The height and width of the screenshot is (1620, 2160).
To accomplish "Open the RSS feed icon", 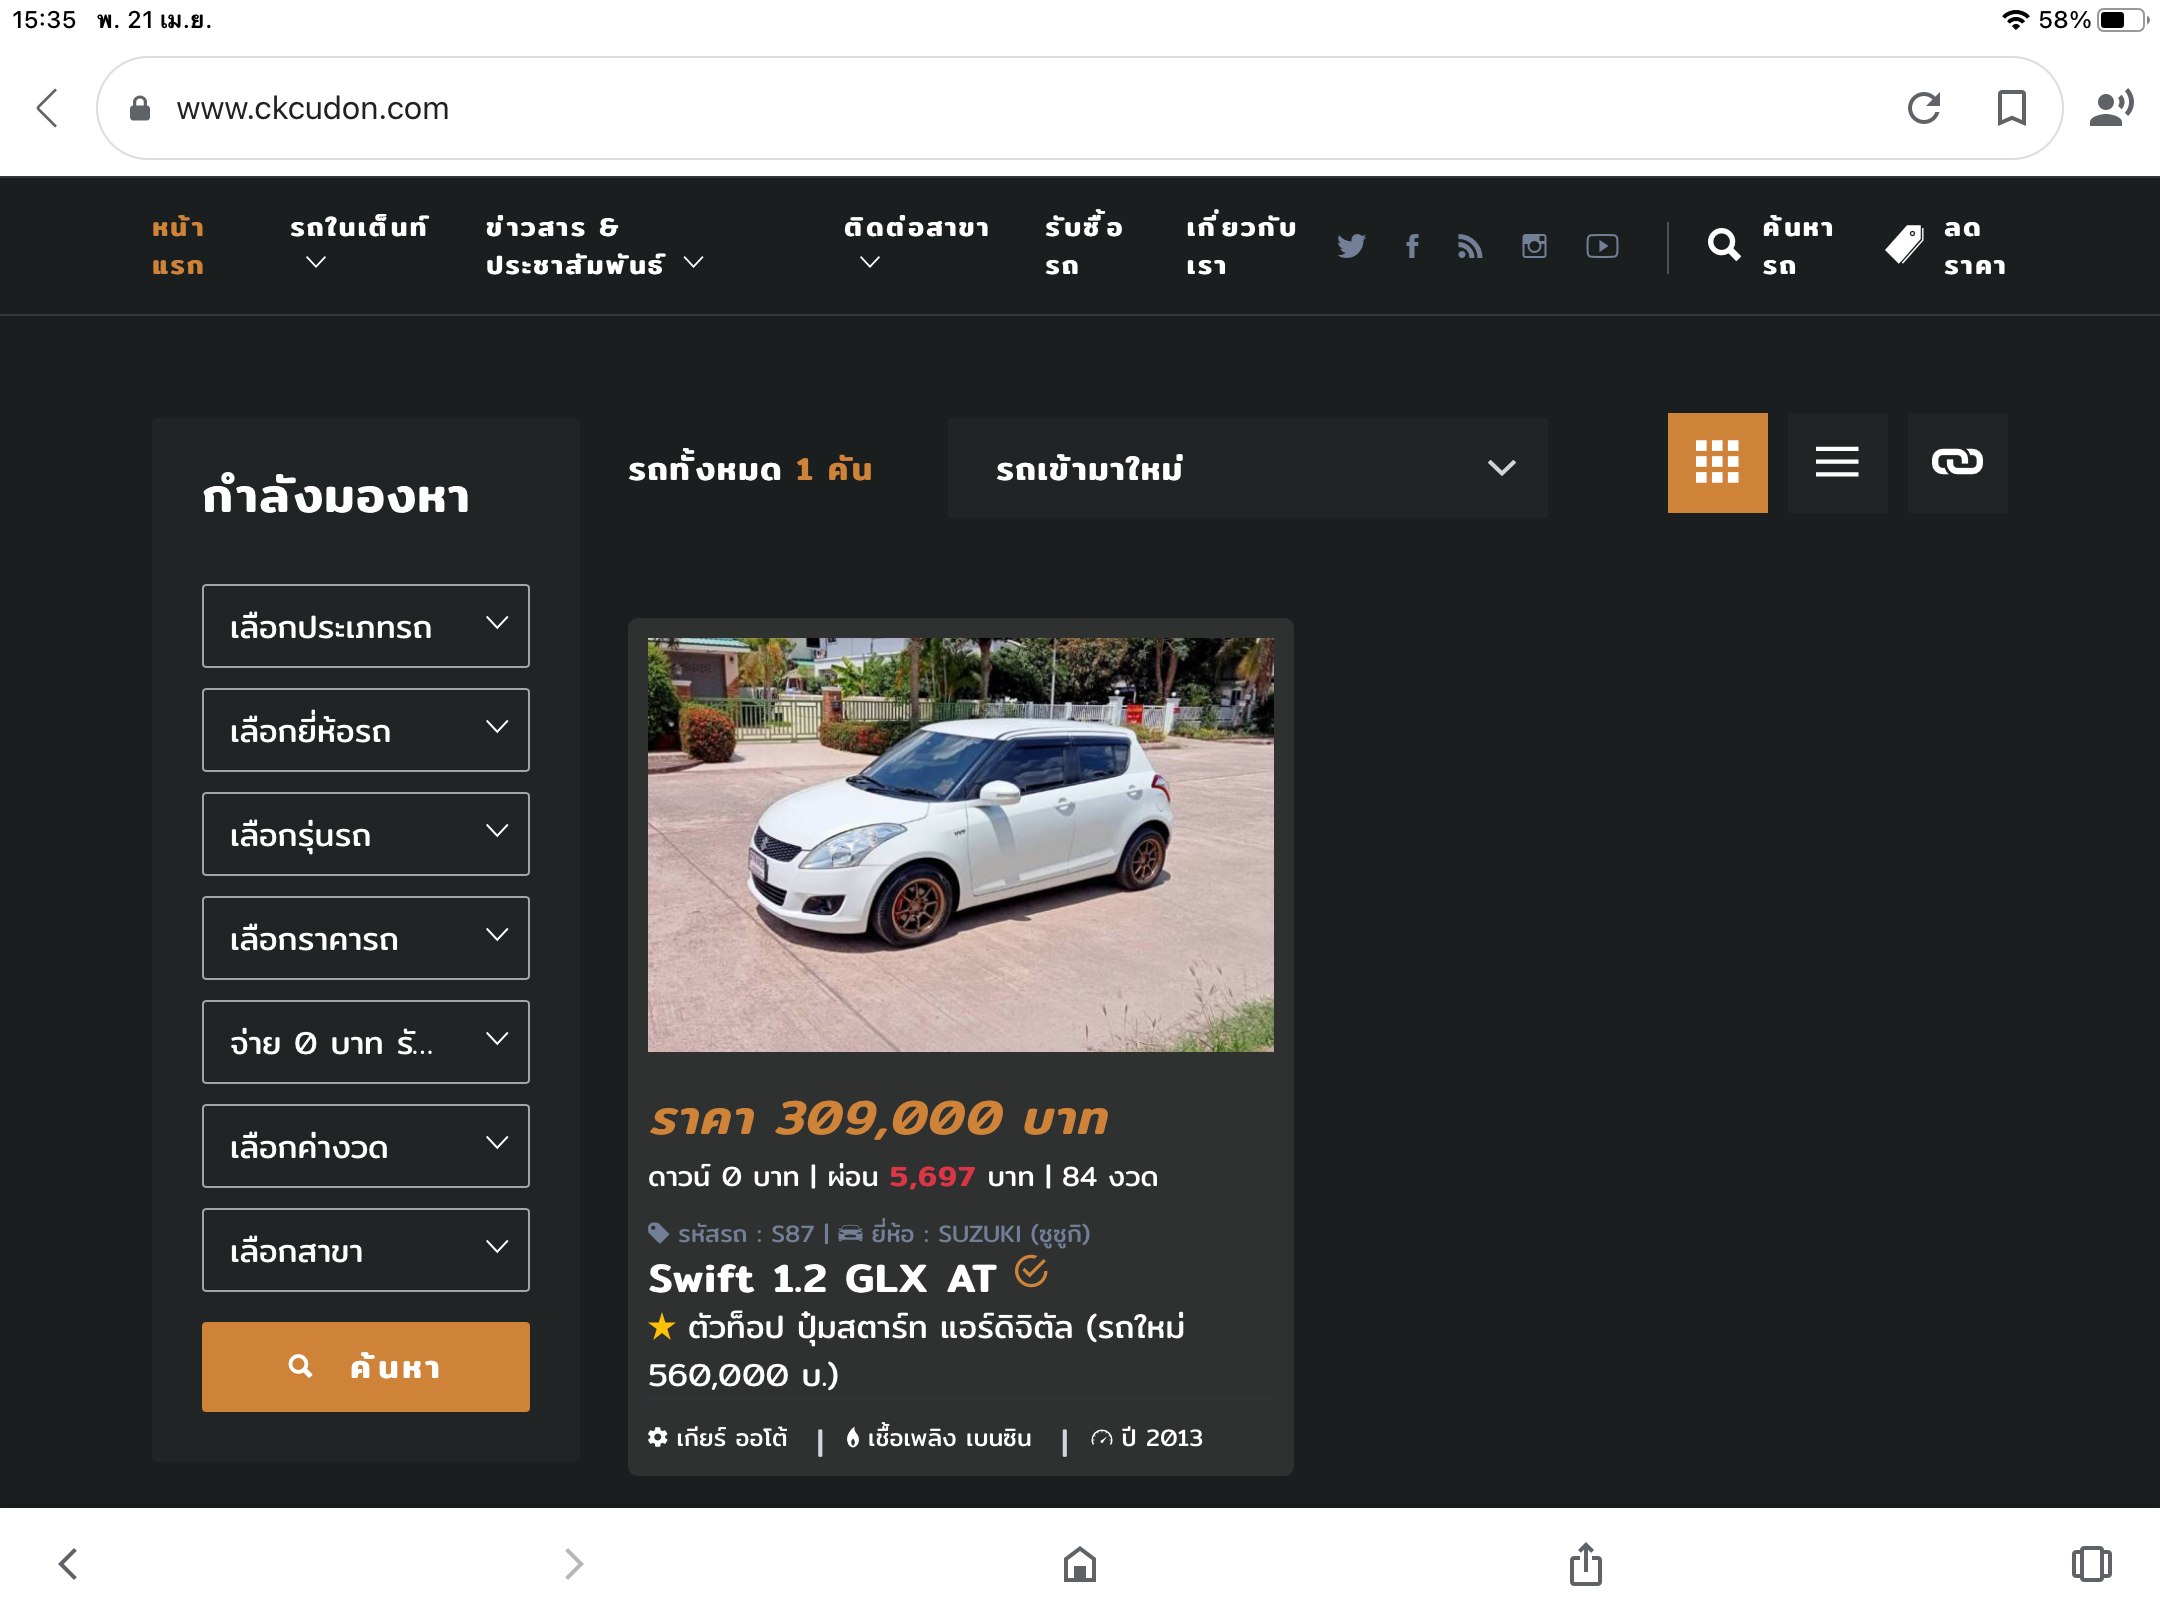I will pyautogui.click(x=1469, y=246).
